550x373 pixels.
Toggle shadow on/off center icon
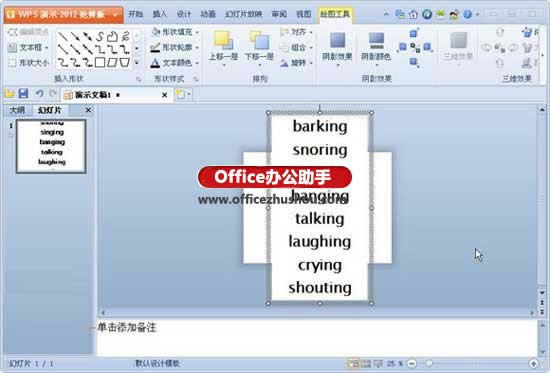click(415, 47)
